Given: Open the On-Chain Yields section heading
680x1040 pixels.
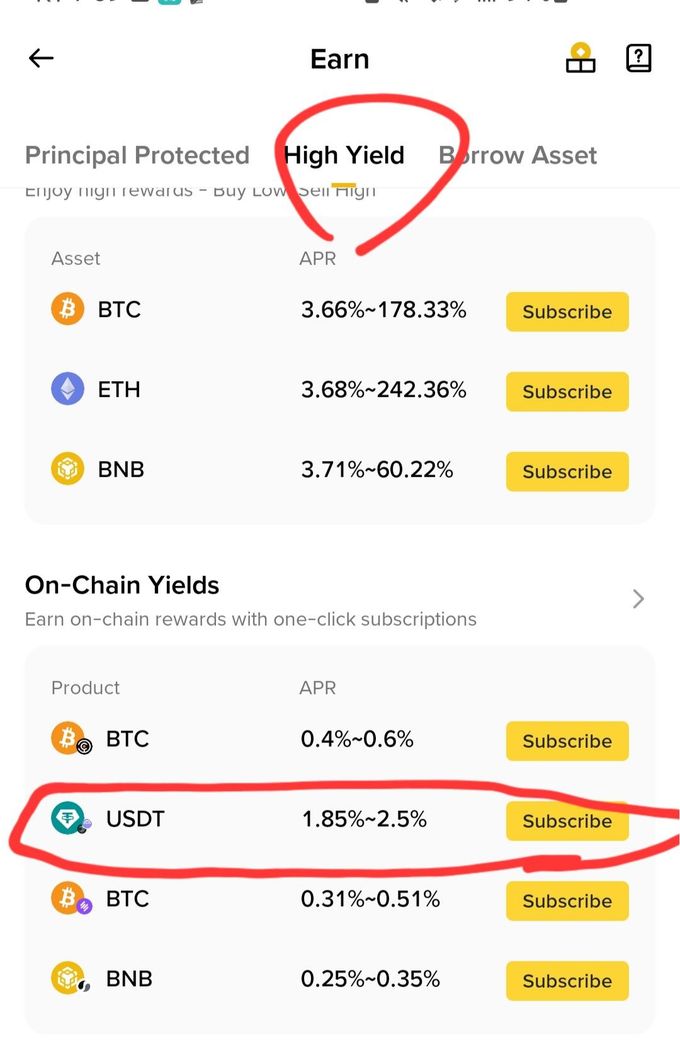Looking at the screenshot, I should [122, 585].
